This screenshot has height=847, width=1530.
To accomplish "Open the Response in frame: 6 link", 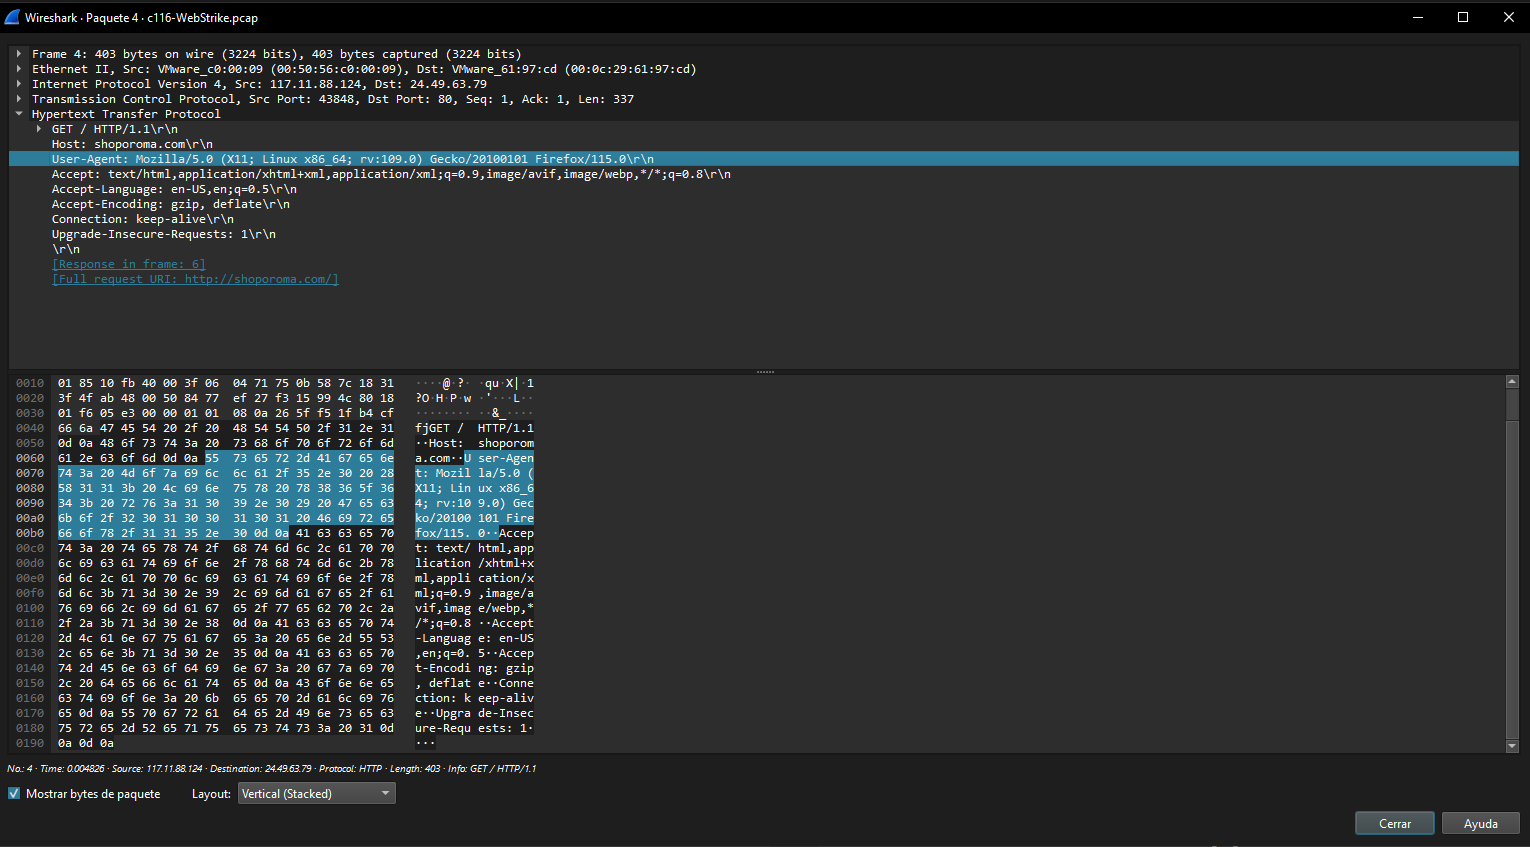I will [x=128, y=264].
